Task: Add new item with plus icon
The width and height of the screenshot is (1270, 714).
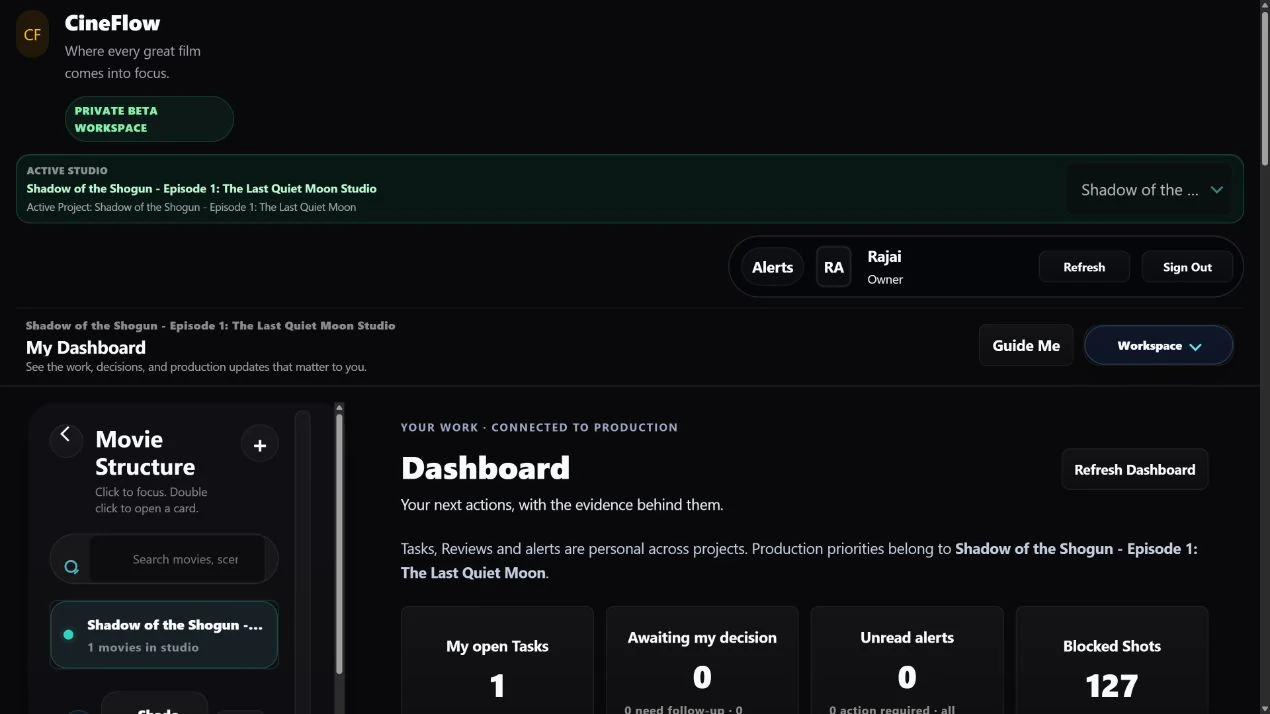Action: [x=260, y=445]
